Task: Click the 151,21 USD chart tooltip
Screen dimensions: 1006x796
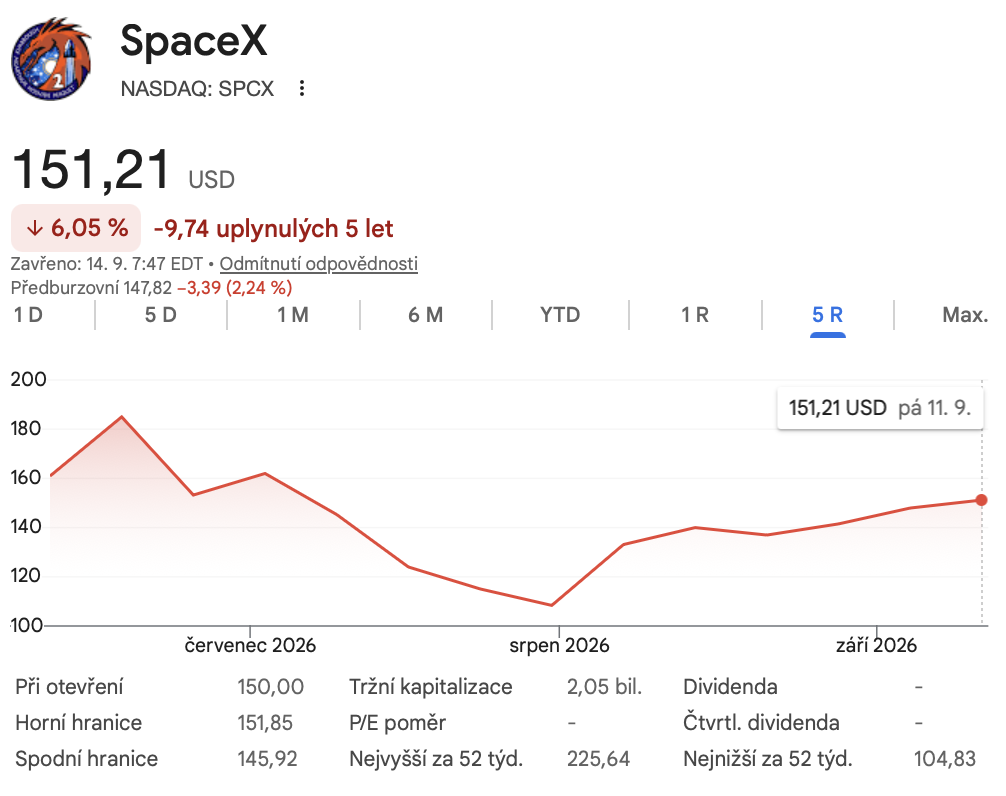Action: click(x=880, y=408)
